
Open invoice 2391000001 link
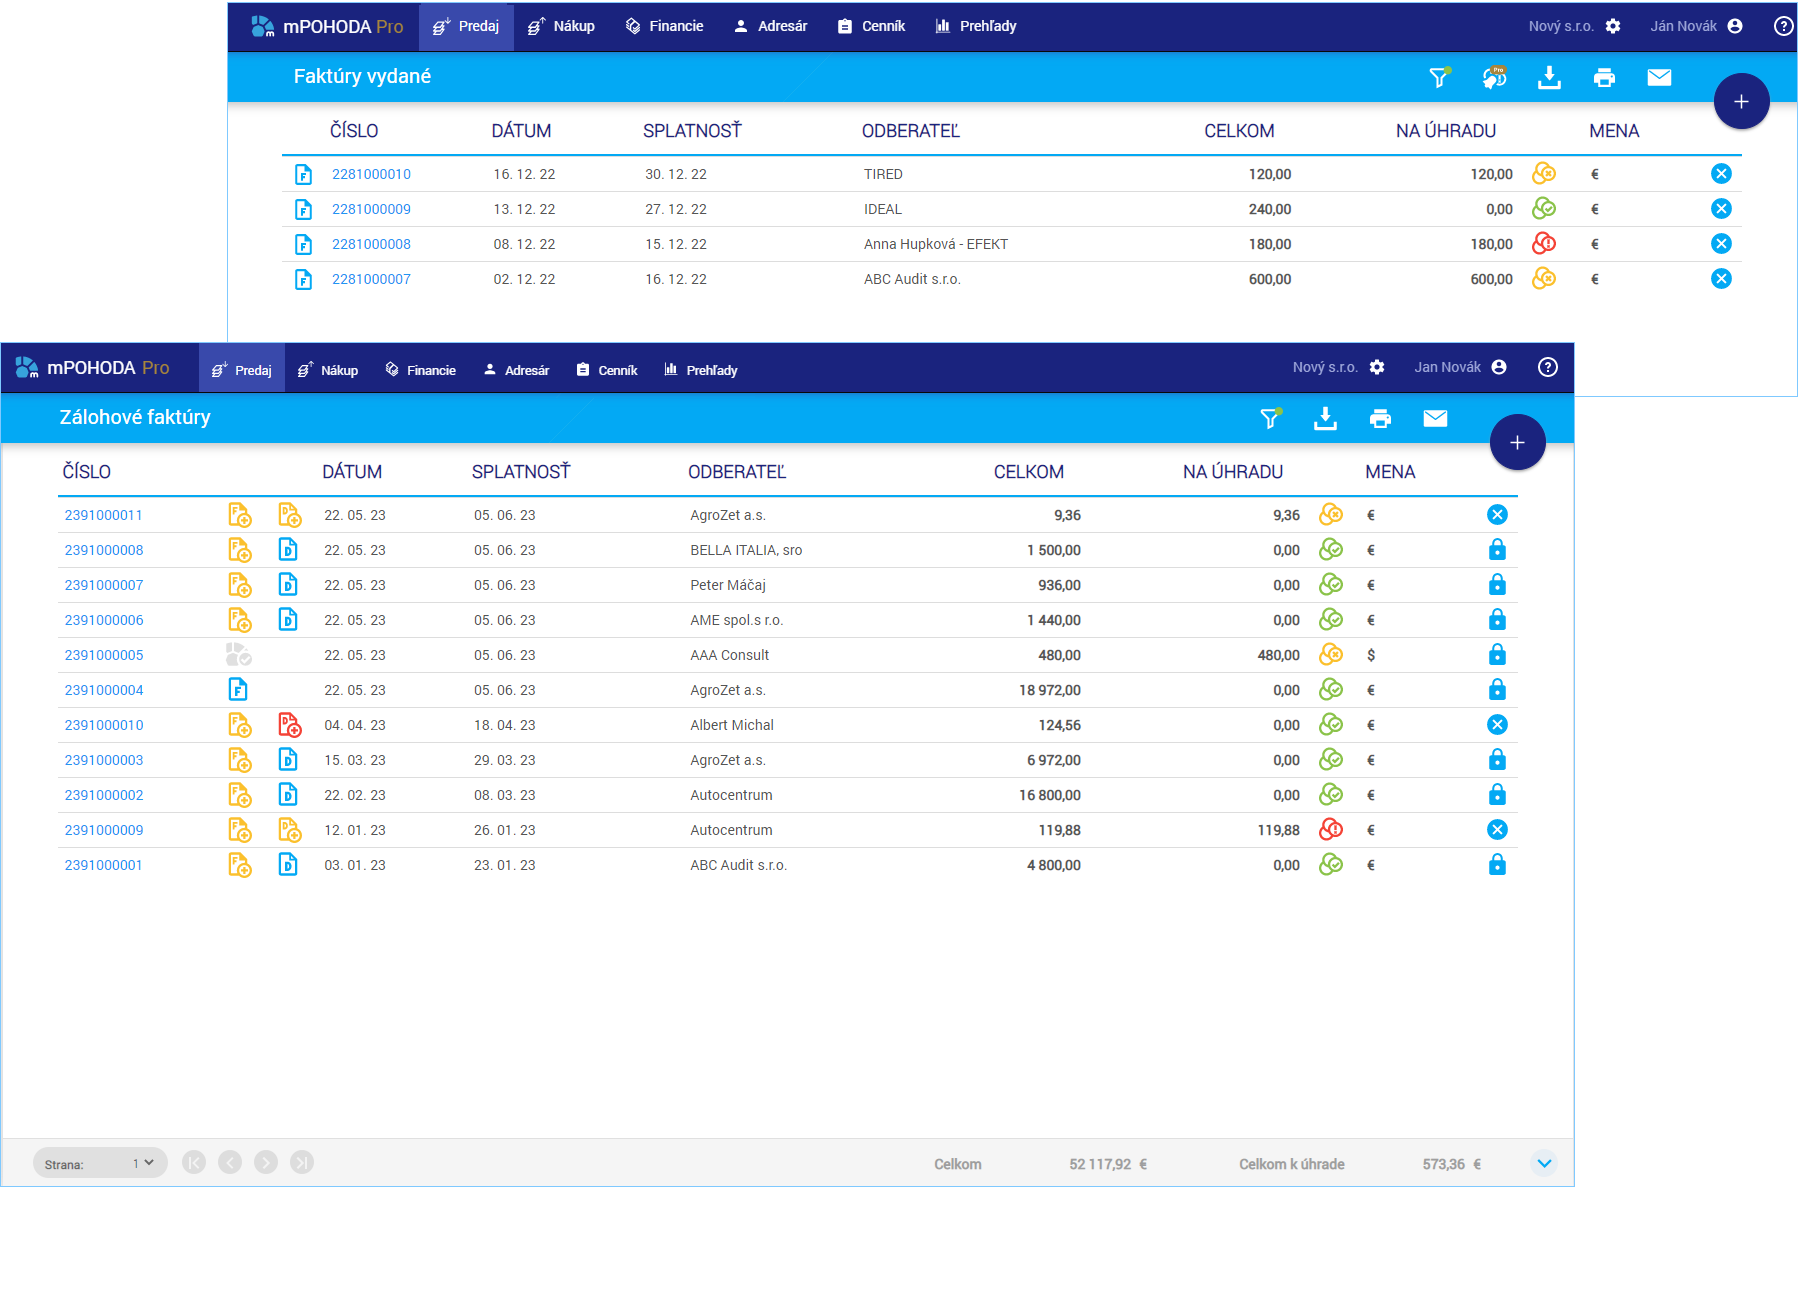click(103, 865)
